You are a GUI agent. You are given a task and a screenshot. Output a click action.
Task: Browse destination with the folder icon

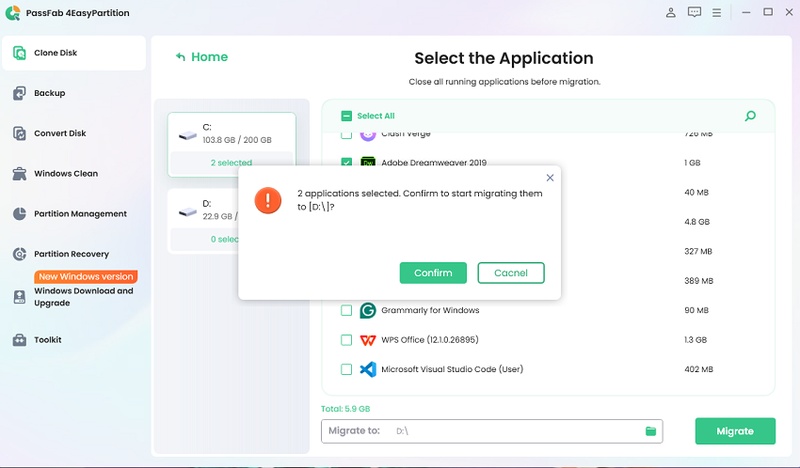651,431
